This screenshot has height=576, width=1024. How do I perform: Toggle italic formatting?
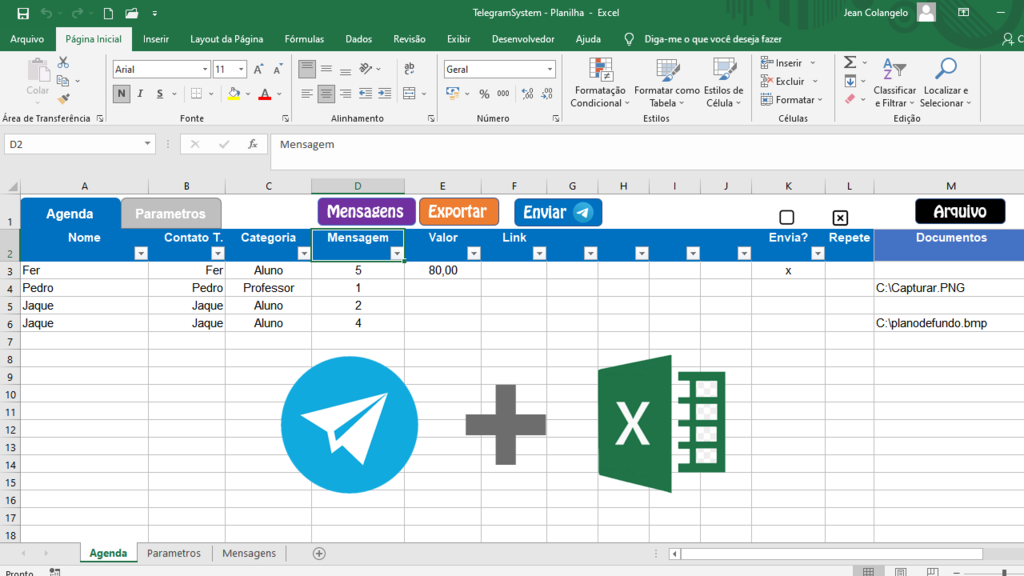click(x=140, y=94)
